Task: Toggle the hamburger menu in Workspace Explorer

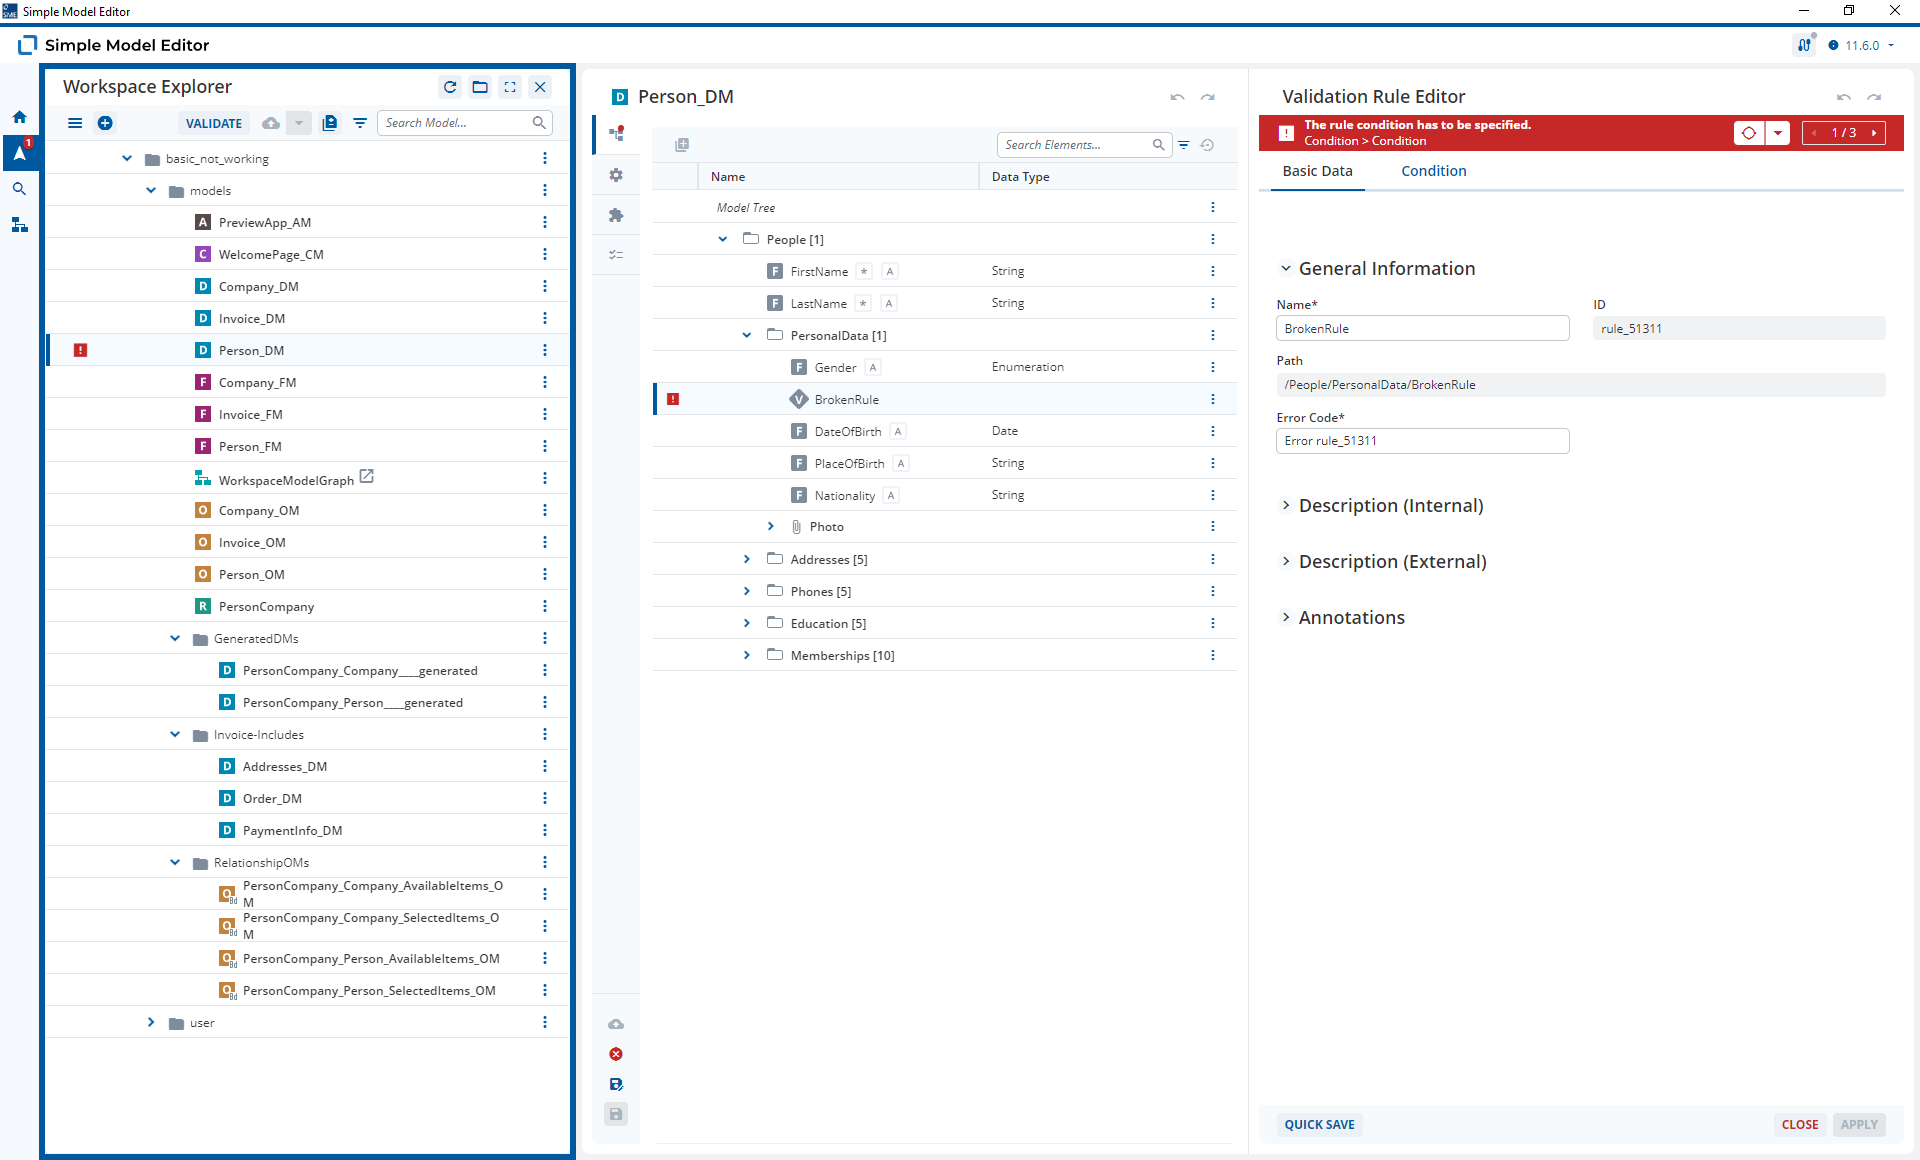Action: click(x=75, y=123)
